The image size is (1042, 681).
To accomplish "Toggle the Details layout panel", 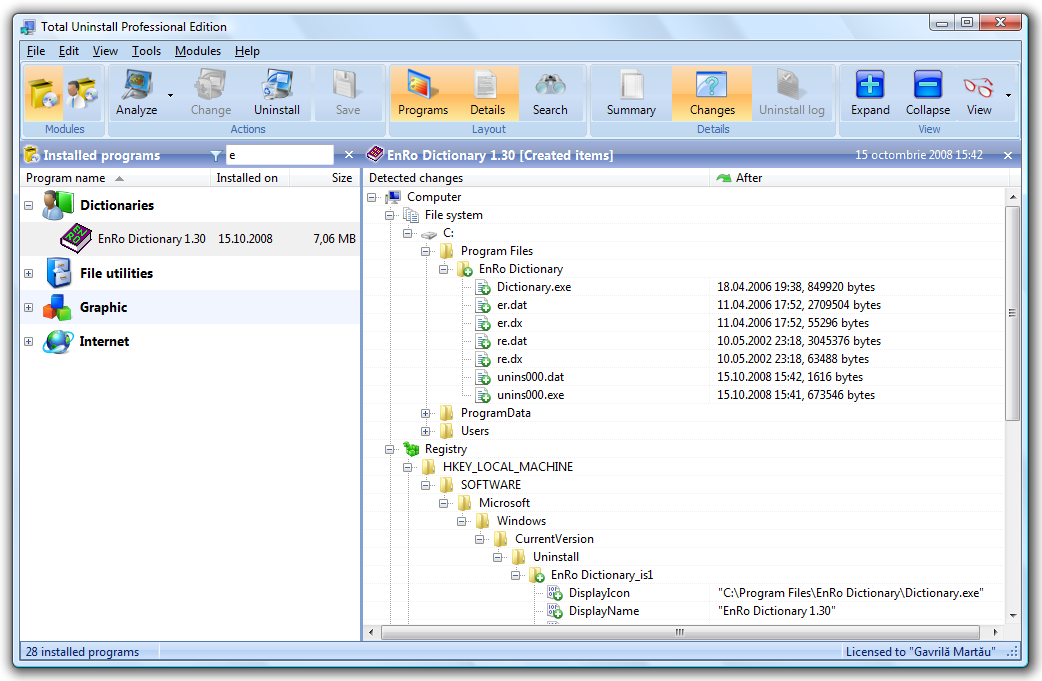I will pos(487,86).
